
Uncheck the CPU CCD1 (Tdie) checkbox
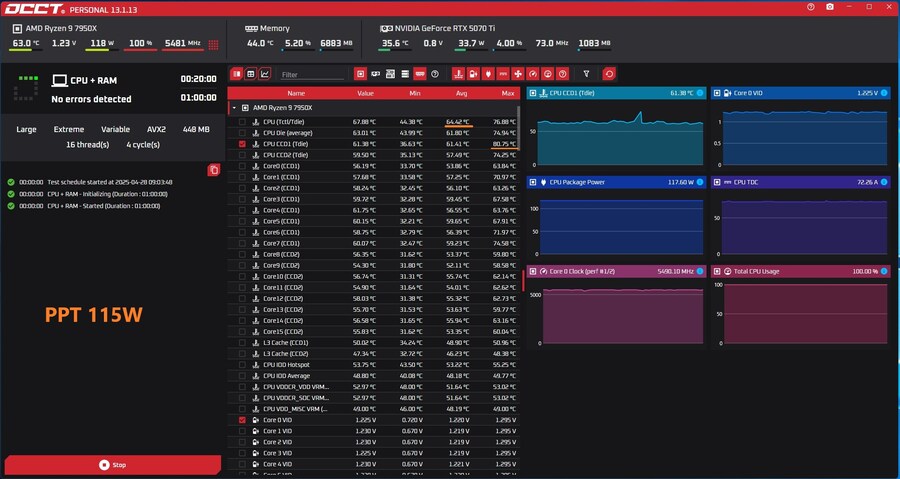click(x=242, y=144)
